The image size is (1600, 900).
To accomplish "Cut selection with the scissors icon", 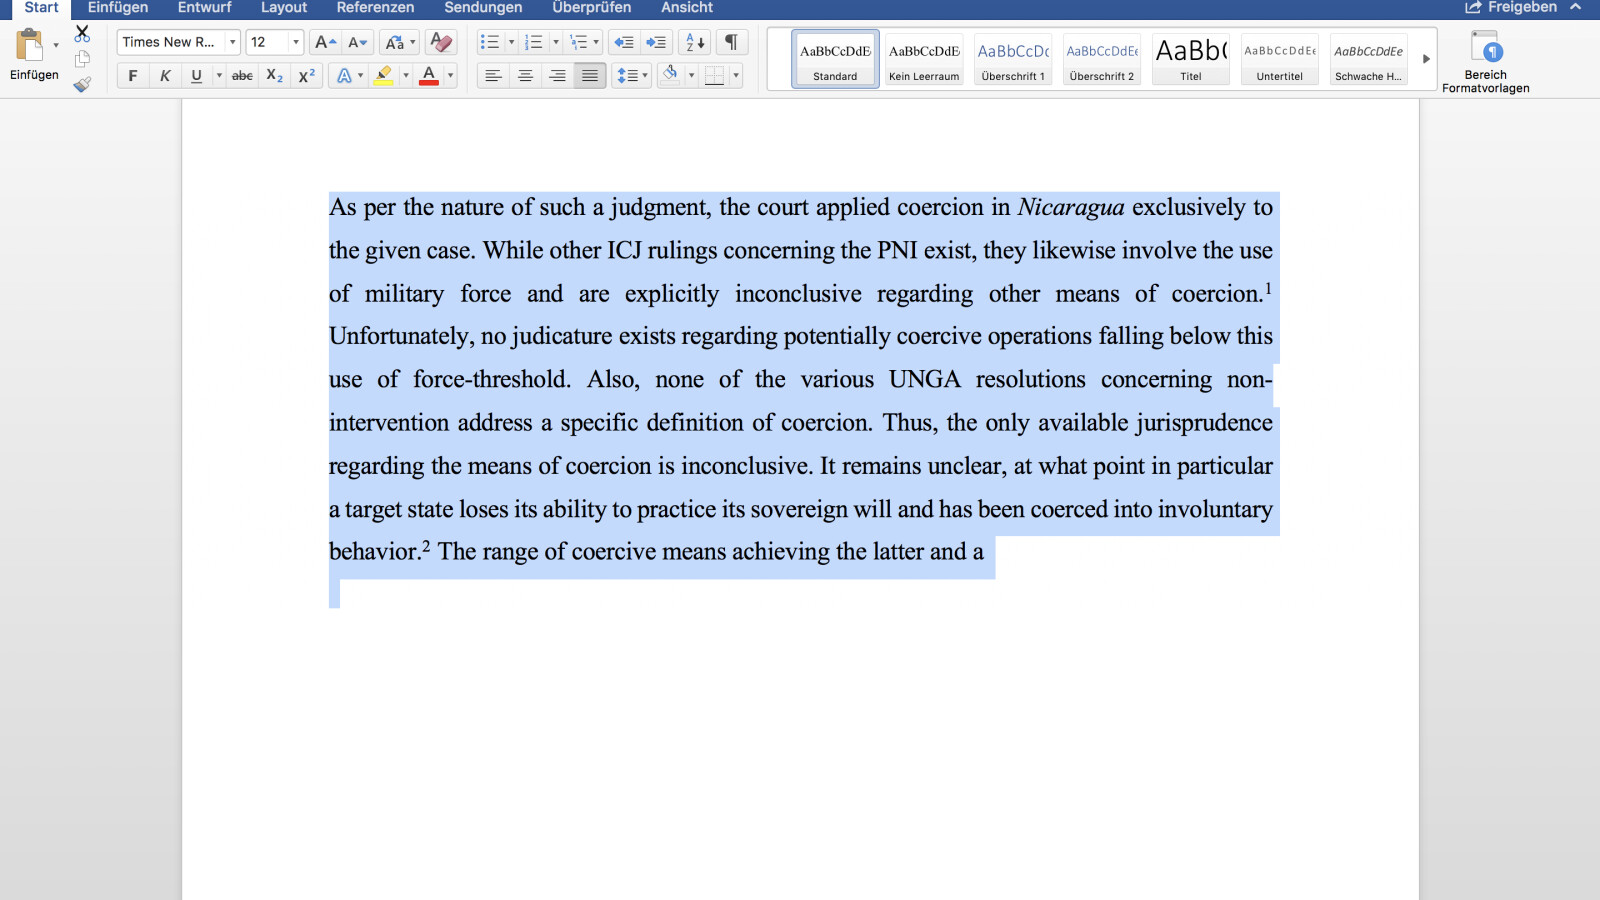I will point(82,34).
